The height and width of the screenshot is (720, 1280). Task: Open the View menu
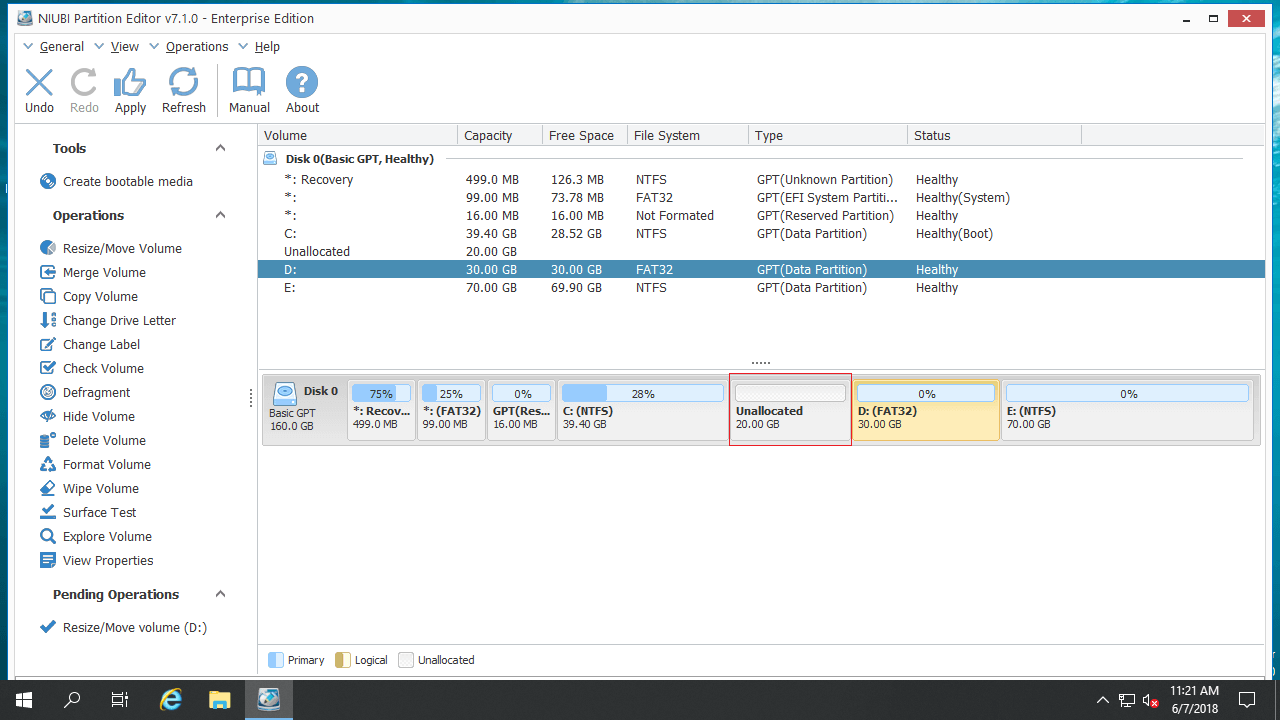tap(124, 46)
